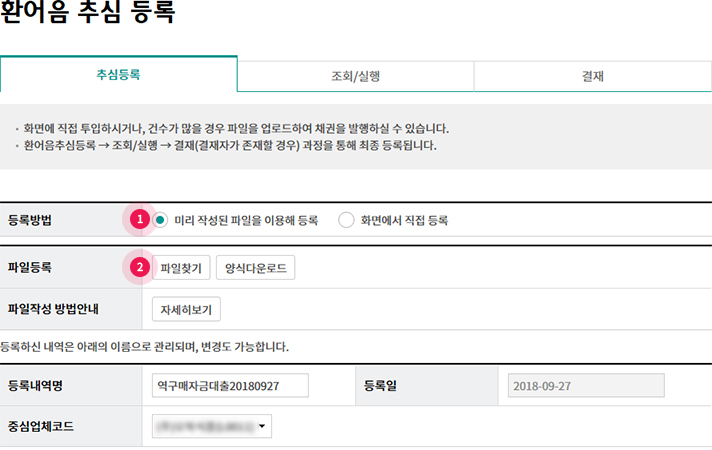The image size is (712, 450).
Task: Open the 결재 tab
Action: (592, 75)
